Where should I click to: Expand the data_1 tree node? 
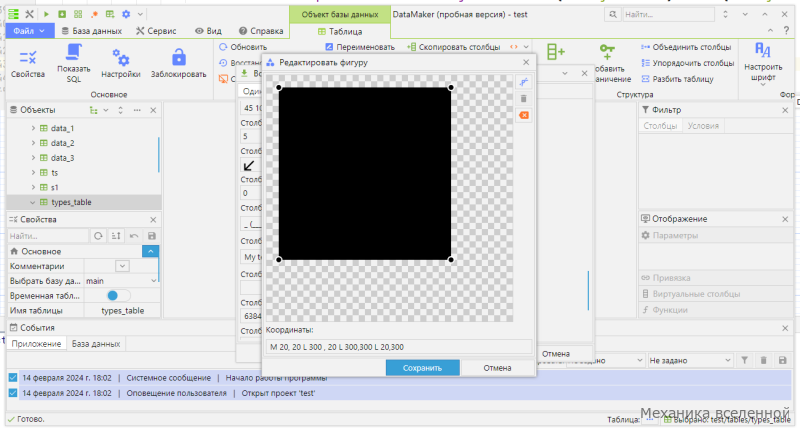click(x=33, y=129)
